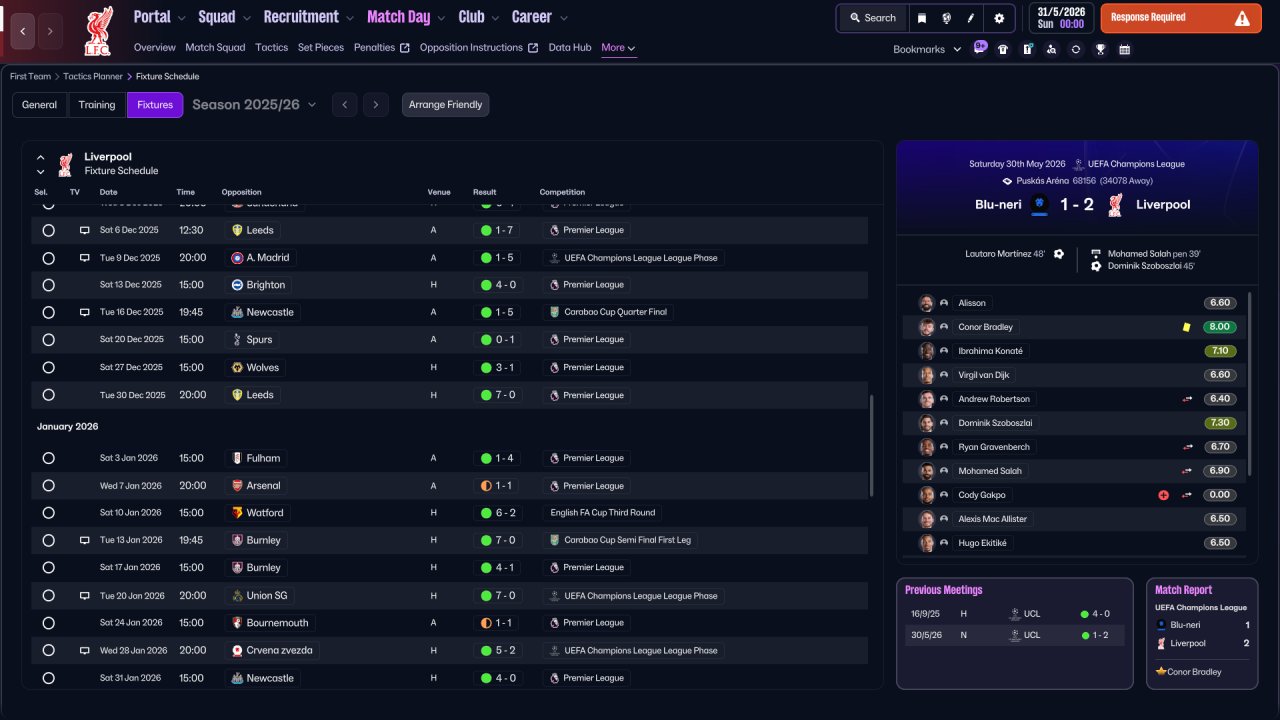1280x720 pixels.
Task: Click the Search button
Action: [873, 18]
